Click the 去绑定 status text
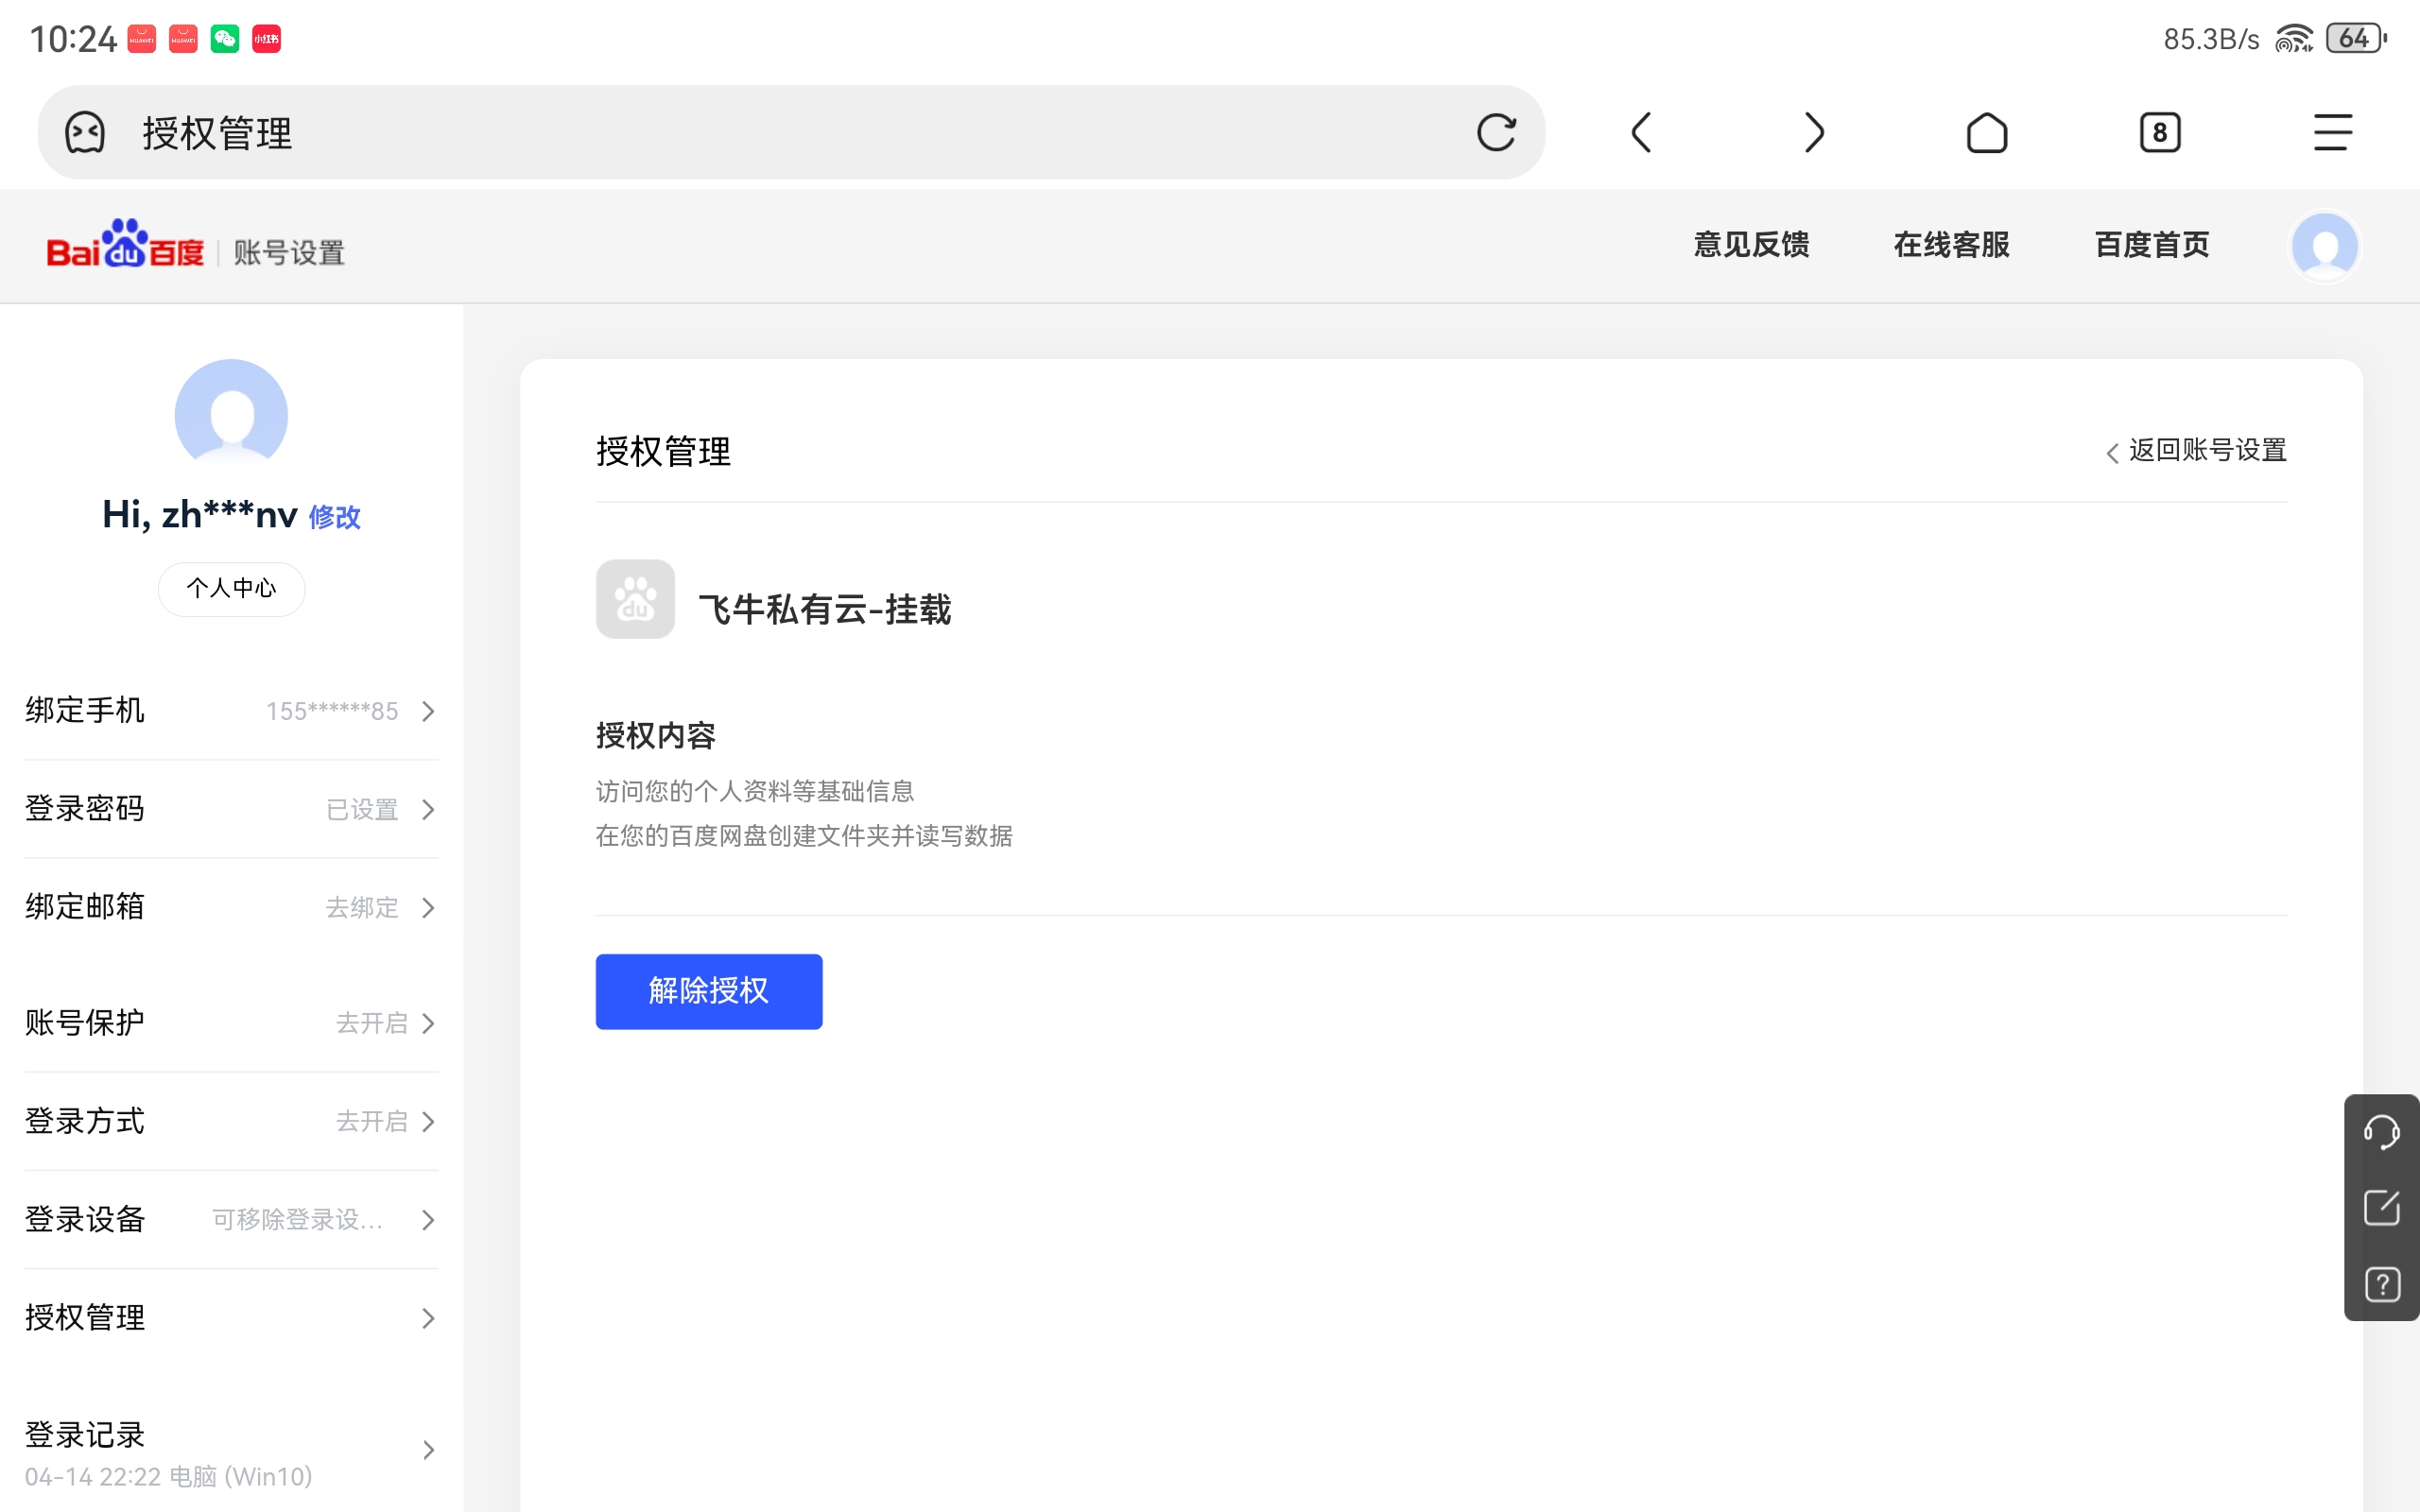 coord(362,907)
